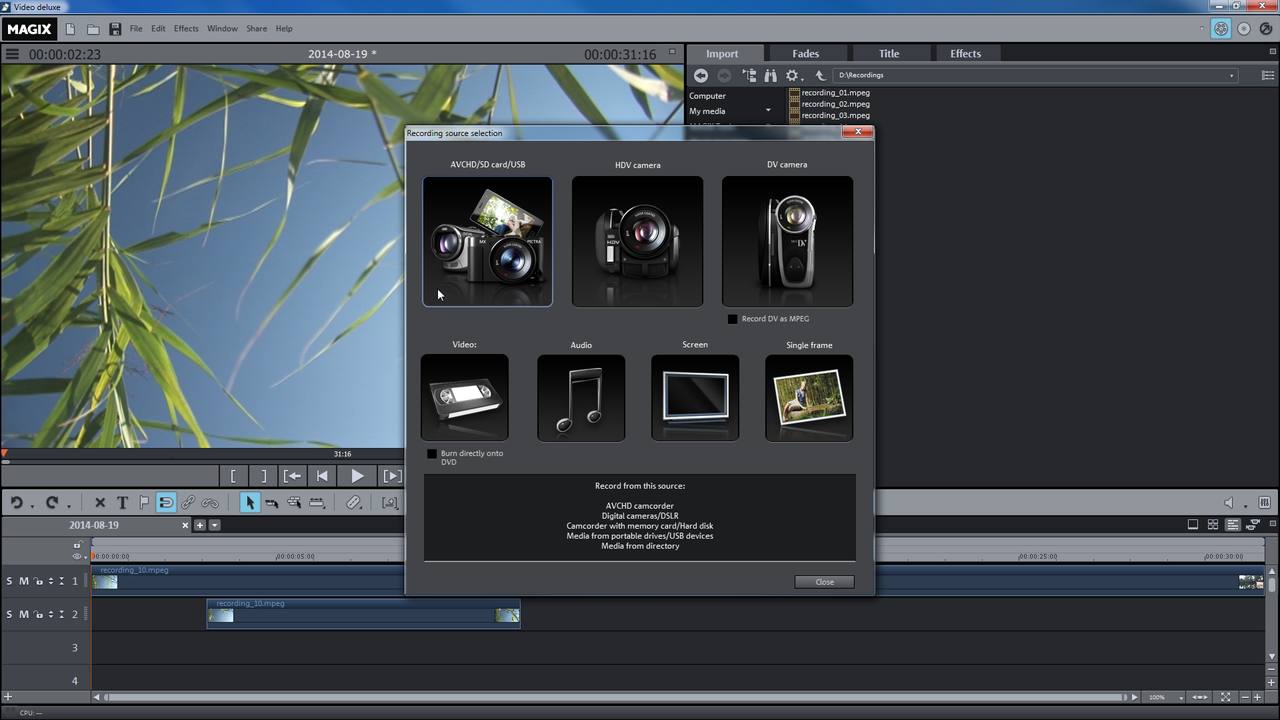
Task: Open the My media dropdown
Action: coord(768,110)
